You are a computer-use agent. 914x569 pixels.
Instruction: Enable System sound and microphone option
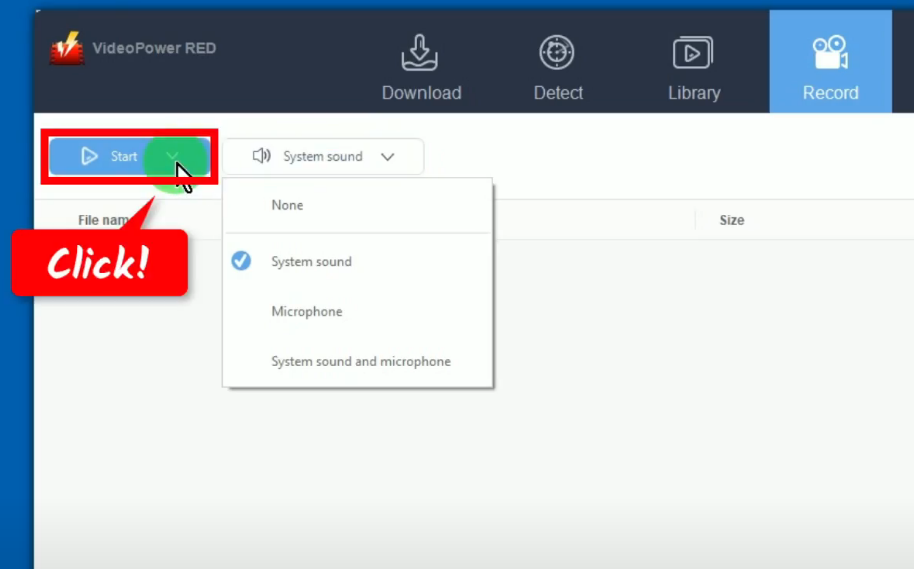click(361, 362)
